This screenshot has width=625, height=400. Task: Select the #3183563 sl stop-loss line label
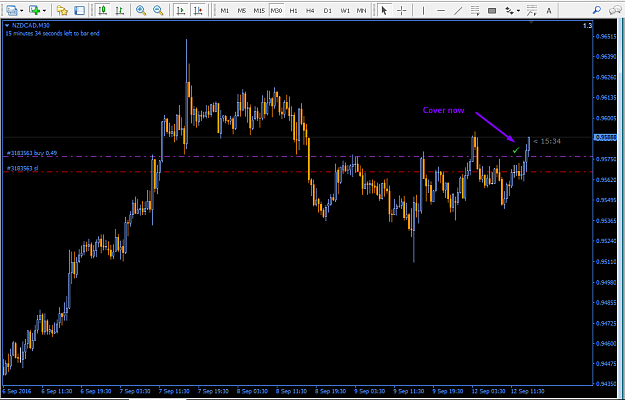click(x=22, y=168)
